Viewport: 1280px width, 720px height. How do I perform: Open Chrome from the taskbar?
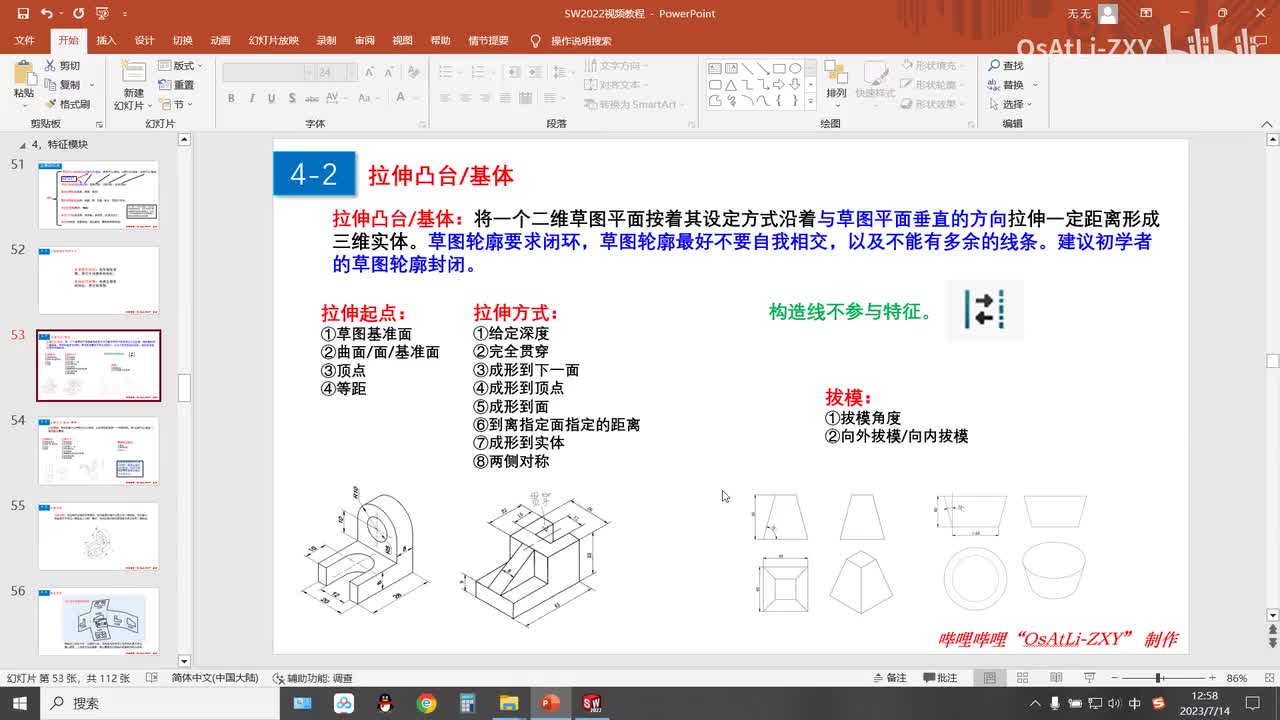tap(427, 703)
